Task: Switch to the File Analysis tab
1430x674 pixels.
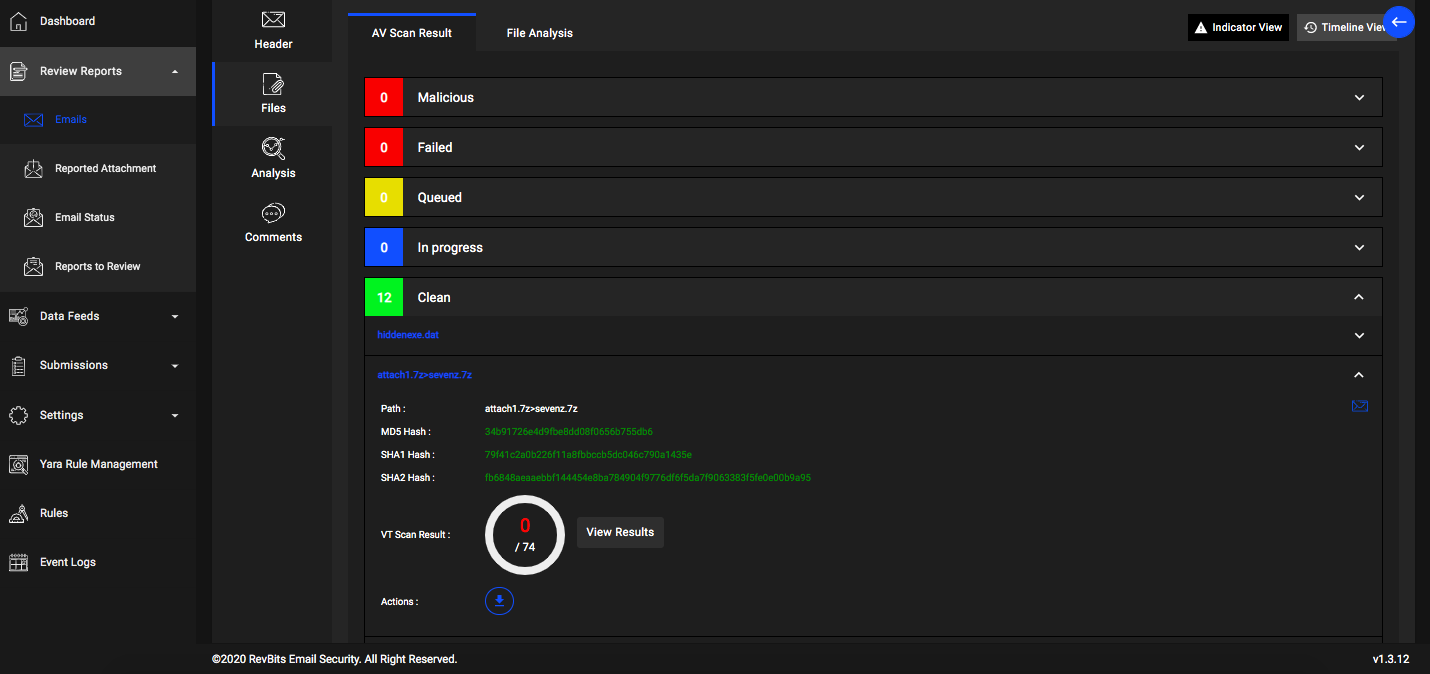Action: pyautogui.click(x=539, y=33)
